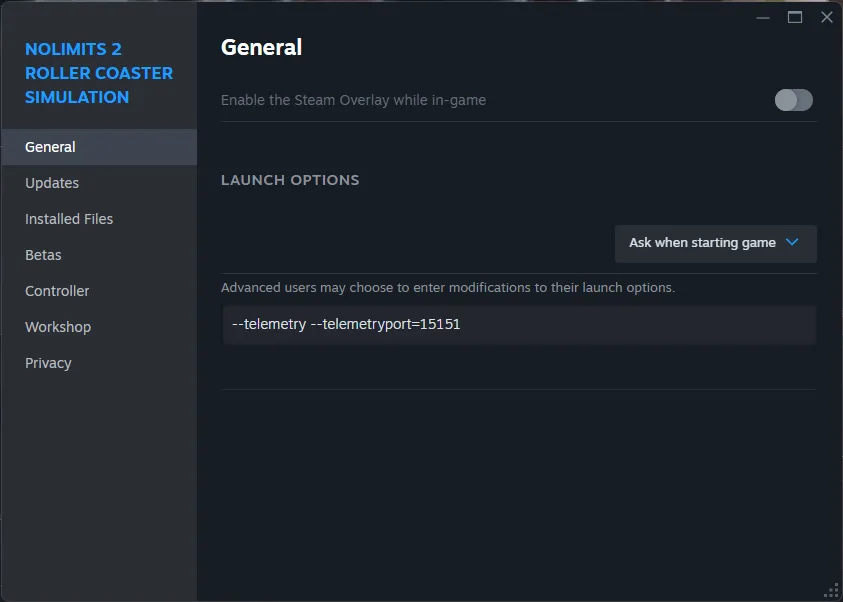This screenshot has height=602, width=843.
Task: Click the Enable the Steam Overlay label
Action: [353, 100]
